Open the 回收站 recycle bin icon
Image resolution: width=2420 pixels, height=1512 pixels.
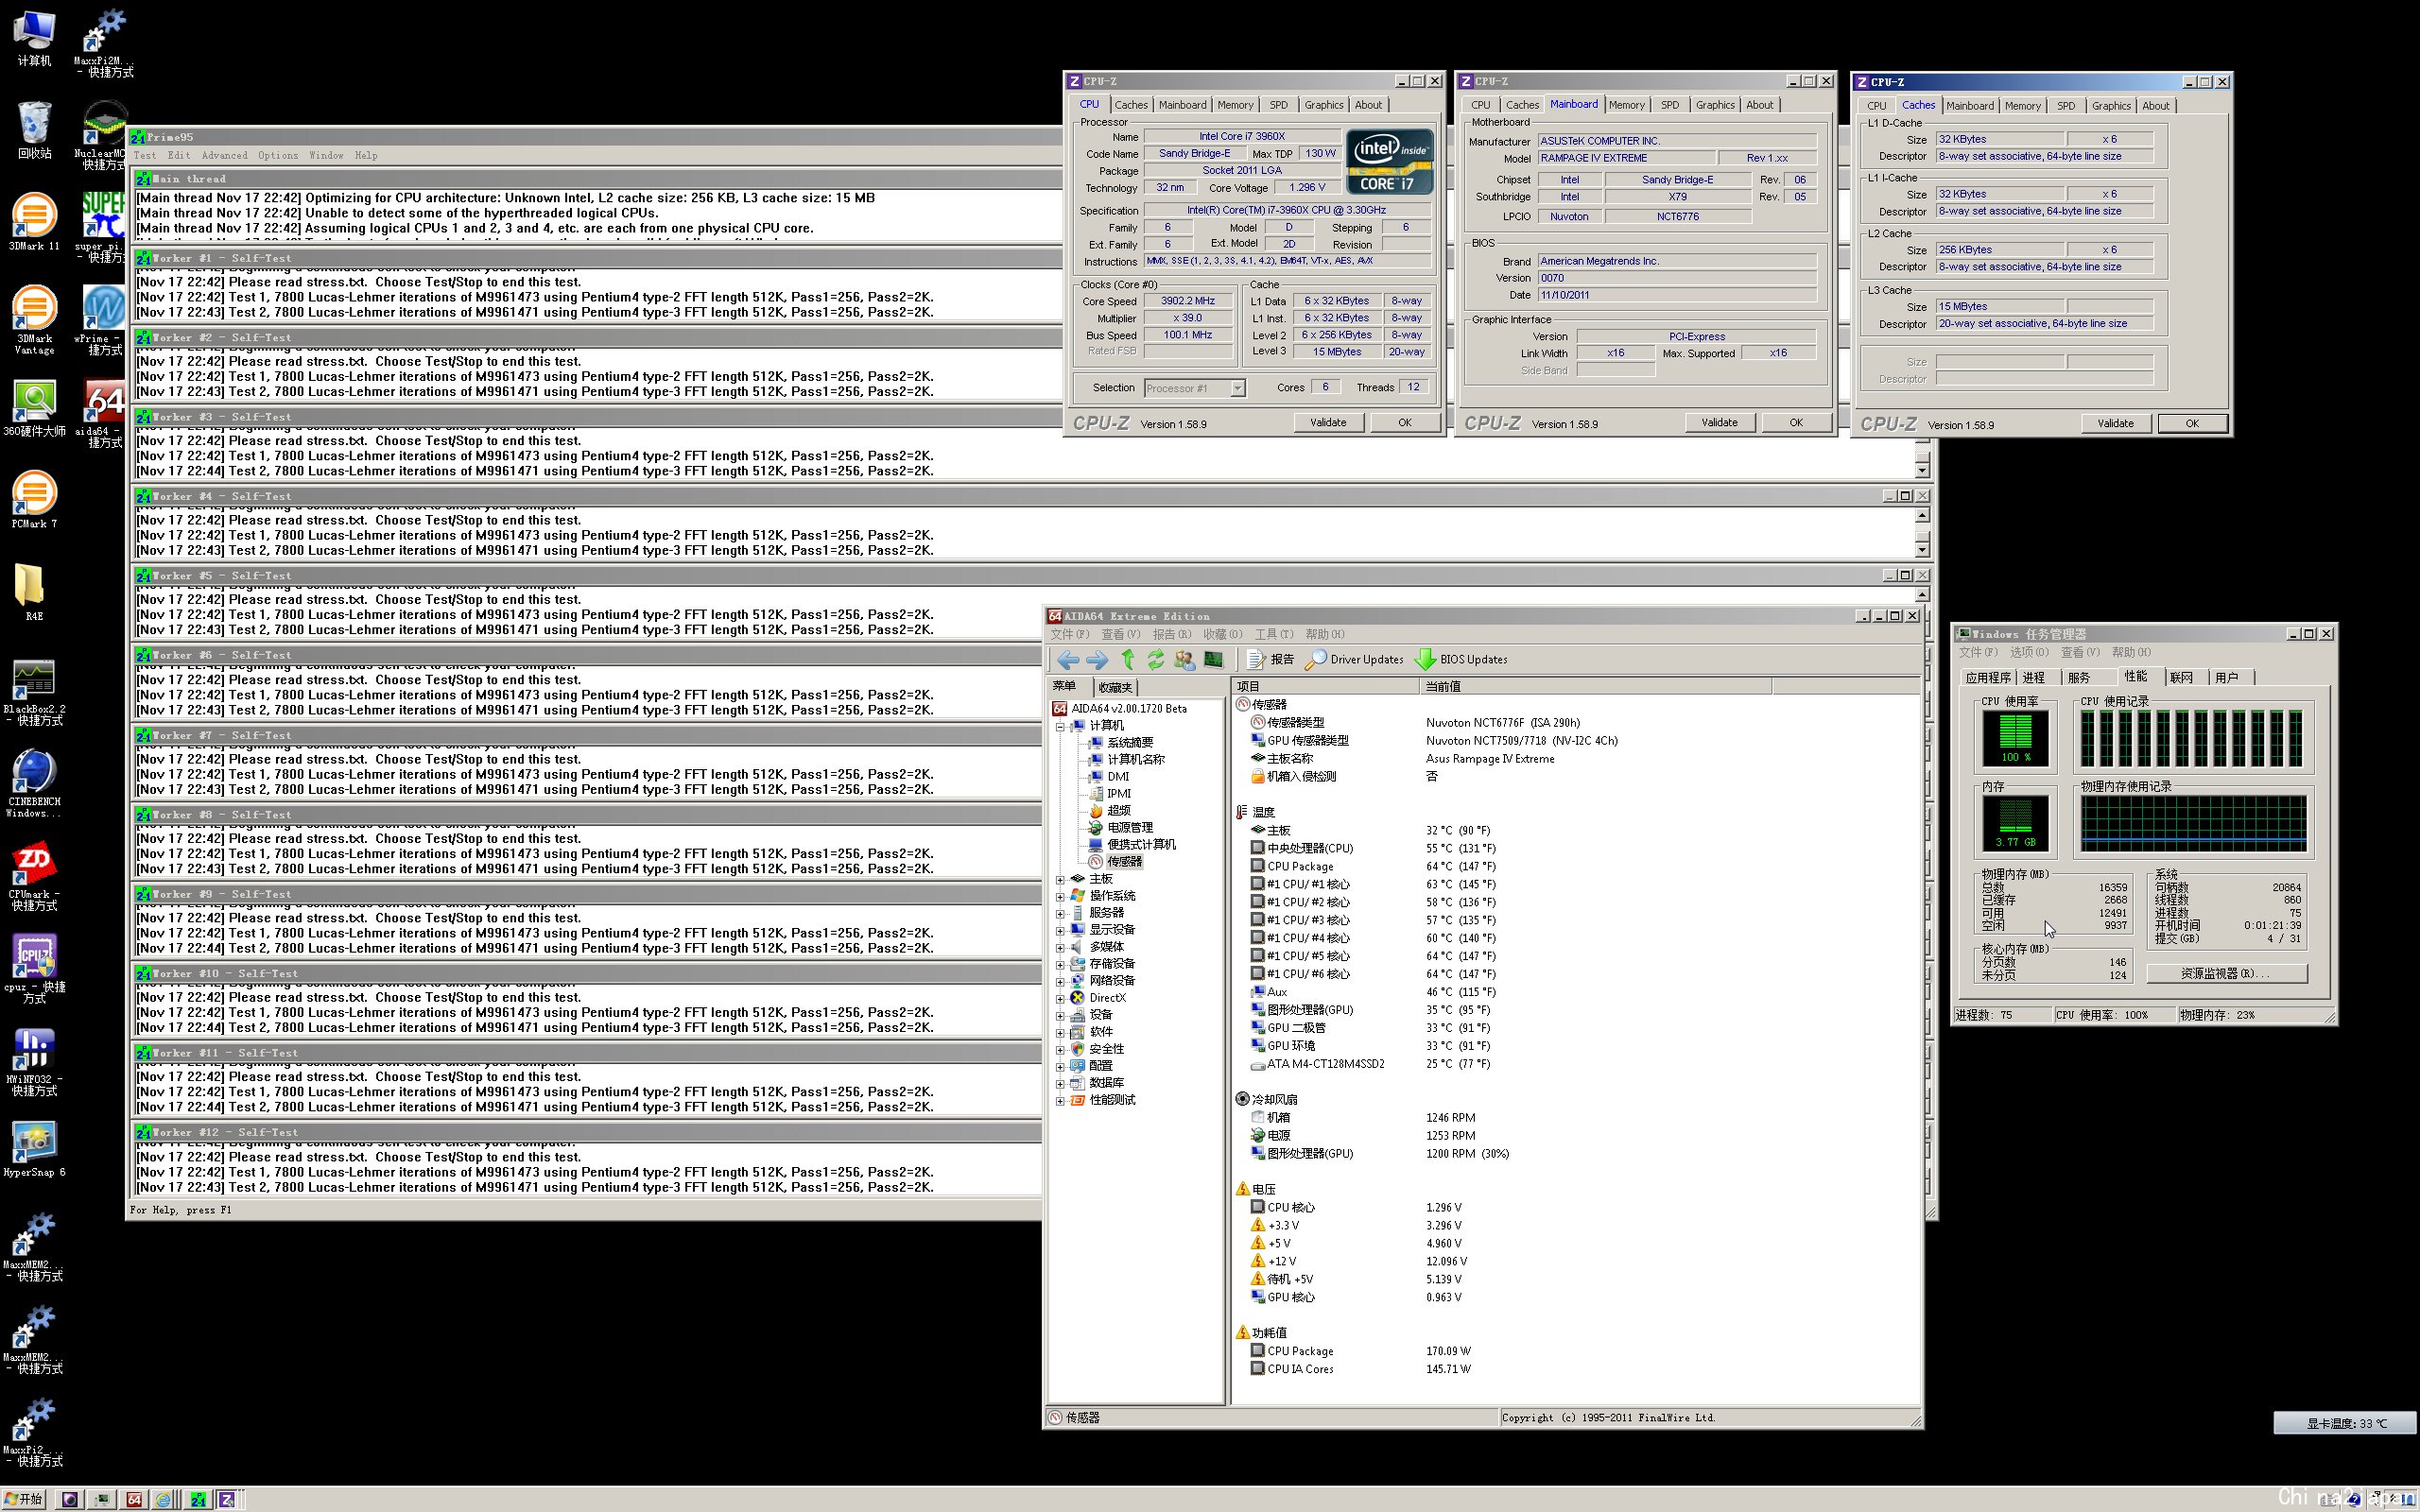tap(34, 130)
